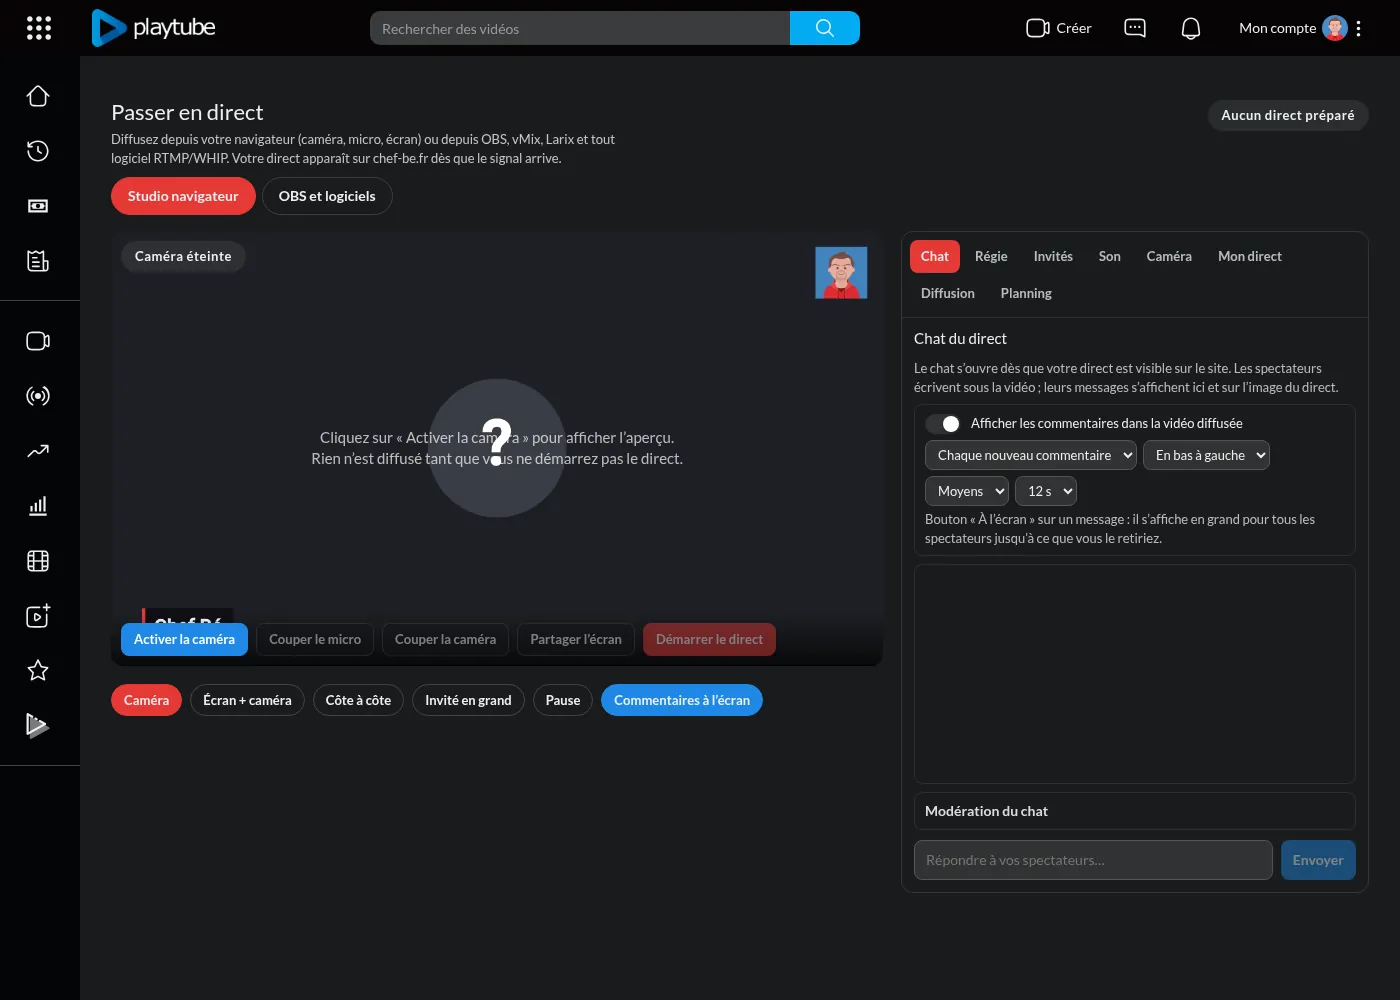The height and width of the screenshot is (1000, 1400).
Task: Open the messages chat bubble icon
Action: [1135, 28]
